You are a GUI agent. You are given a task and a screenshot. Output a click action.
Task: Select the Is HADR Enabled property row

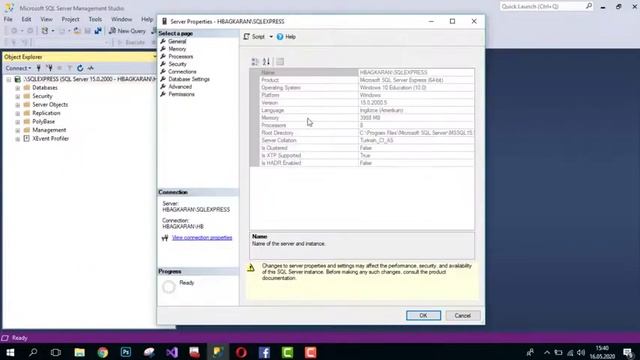[x=367, y=163]
